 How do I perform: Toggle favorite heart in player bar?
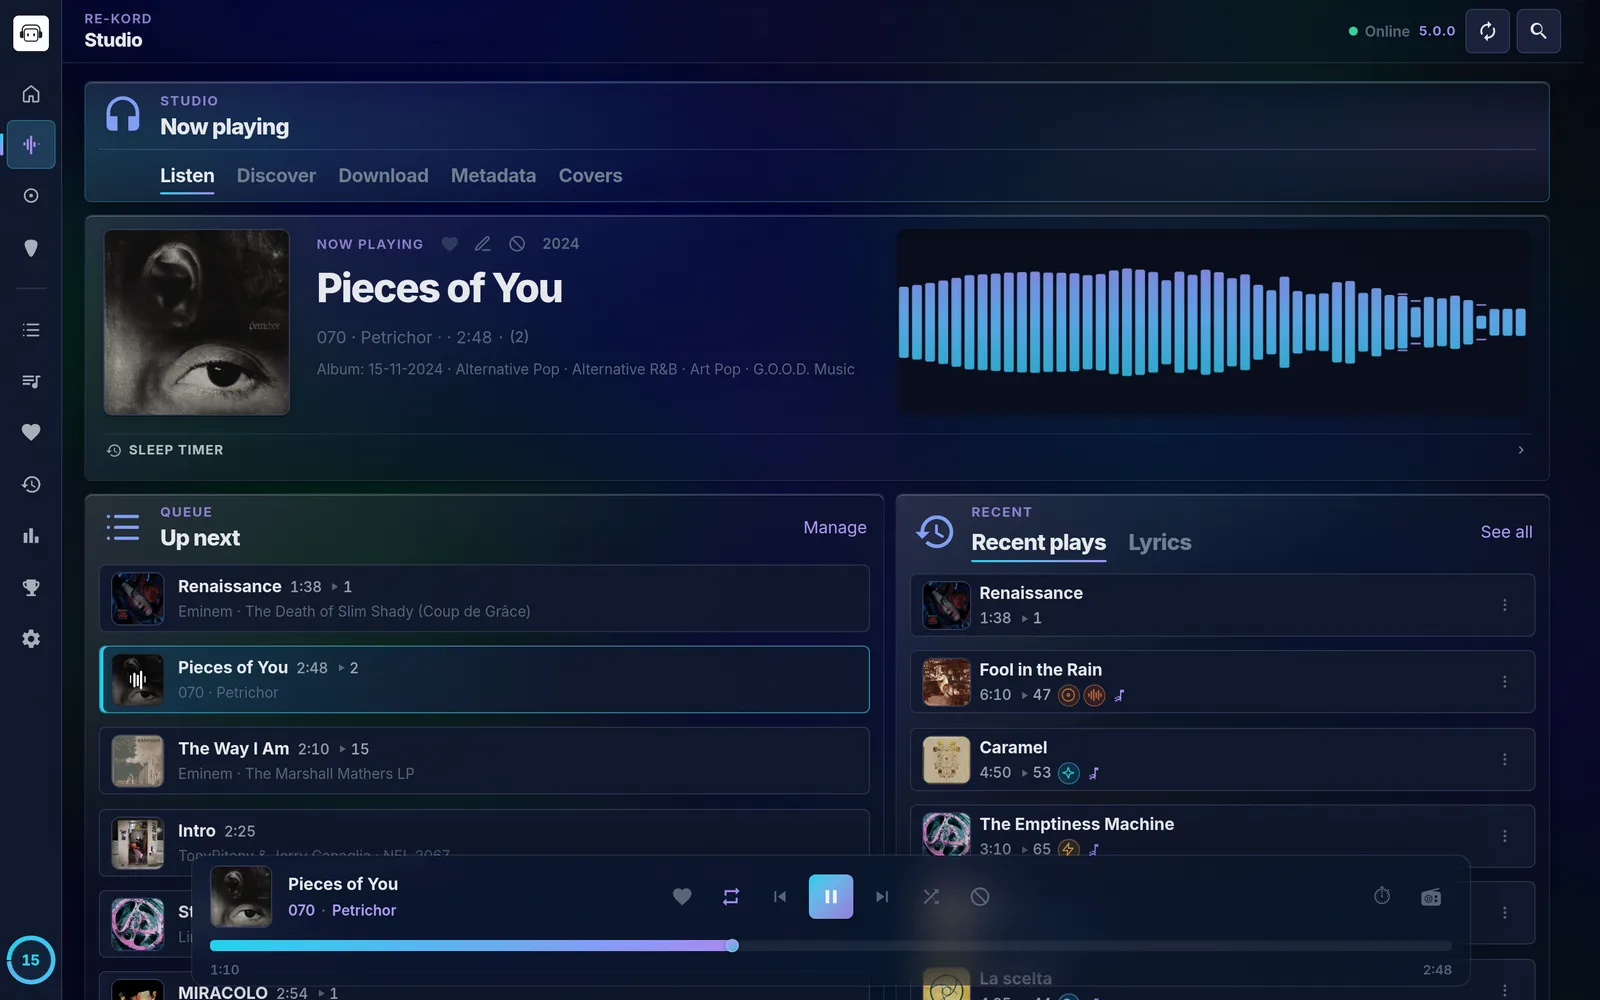pyautogui.click(x=682, y=897)
